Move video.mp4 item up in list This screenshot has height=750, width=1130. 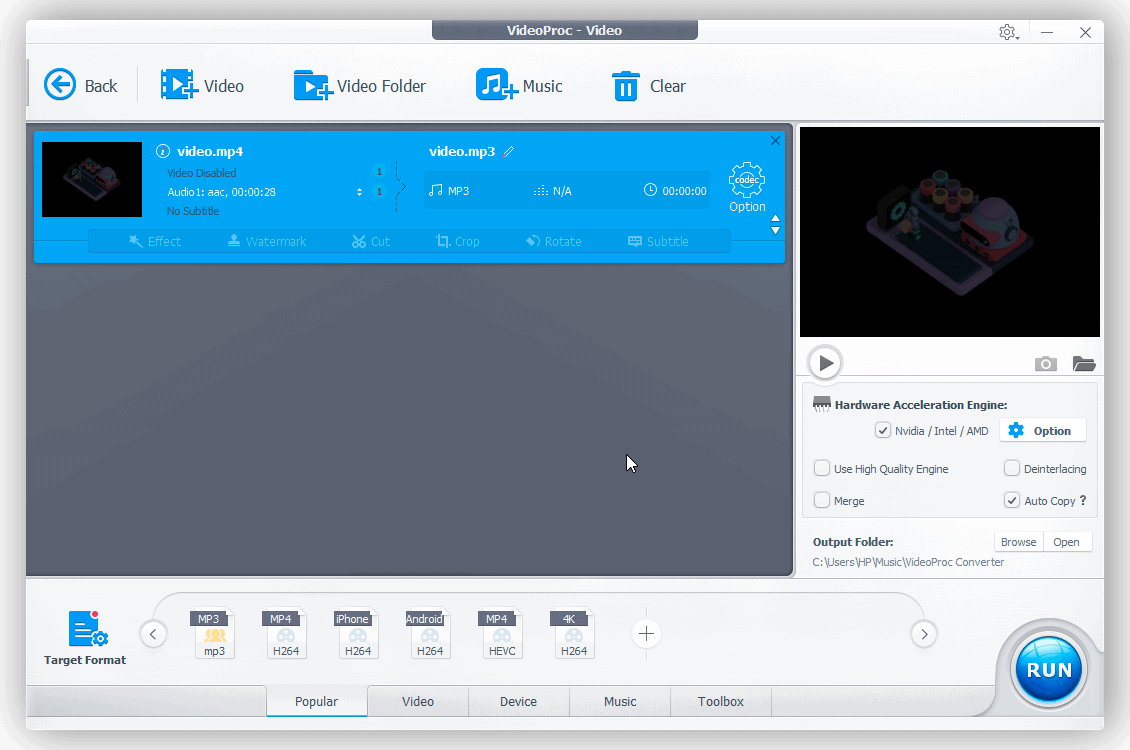tap(775, 218)
